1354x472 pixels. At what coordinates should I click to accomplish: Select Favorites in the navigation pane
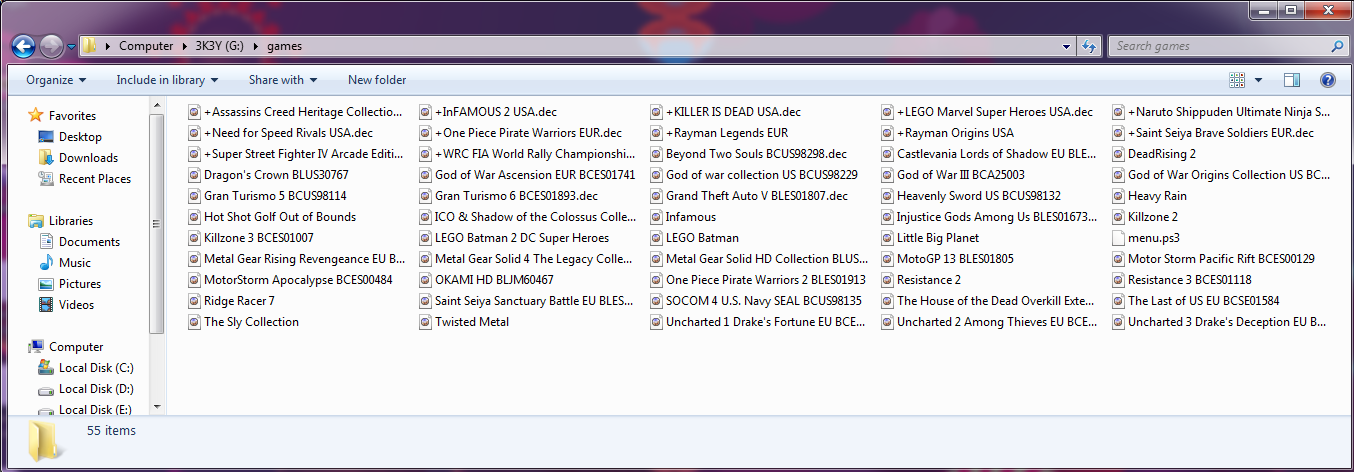click(72, 116)
